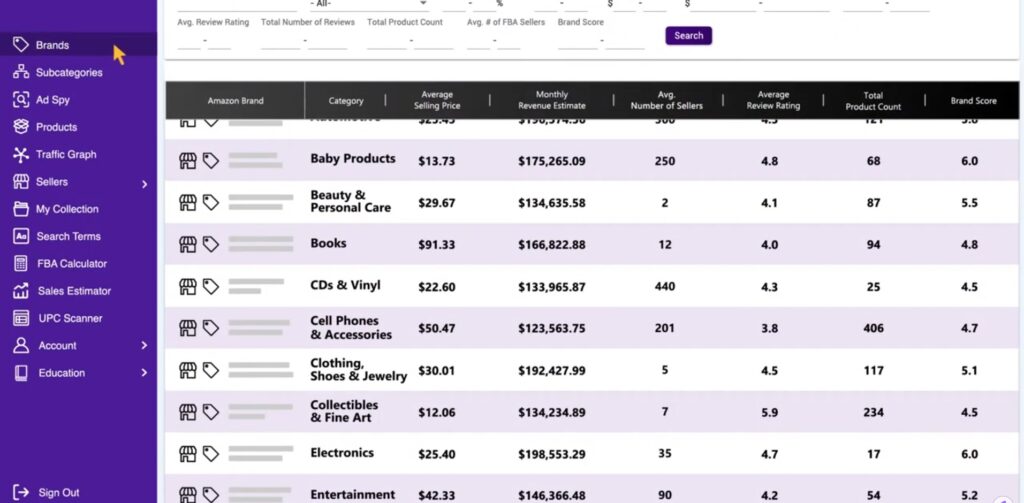Click the Account person icon
The width and height of the screenshot is (1024, 503).
pyautogui.click(x=21, y=345)
